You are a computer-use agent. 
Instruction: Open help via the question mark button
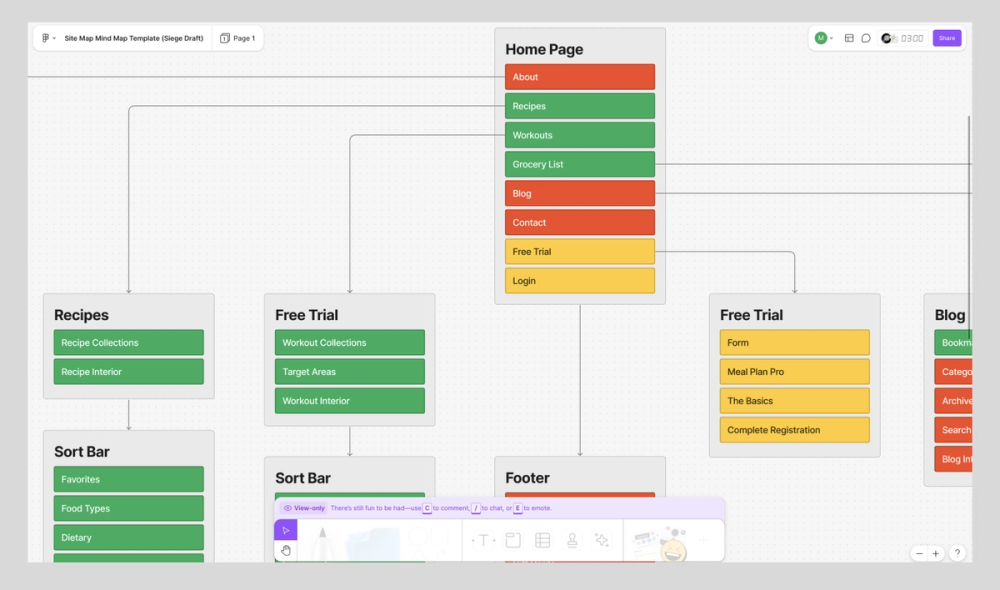pyautogui.click(x=957, y=552)
